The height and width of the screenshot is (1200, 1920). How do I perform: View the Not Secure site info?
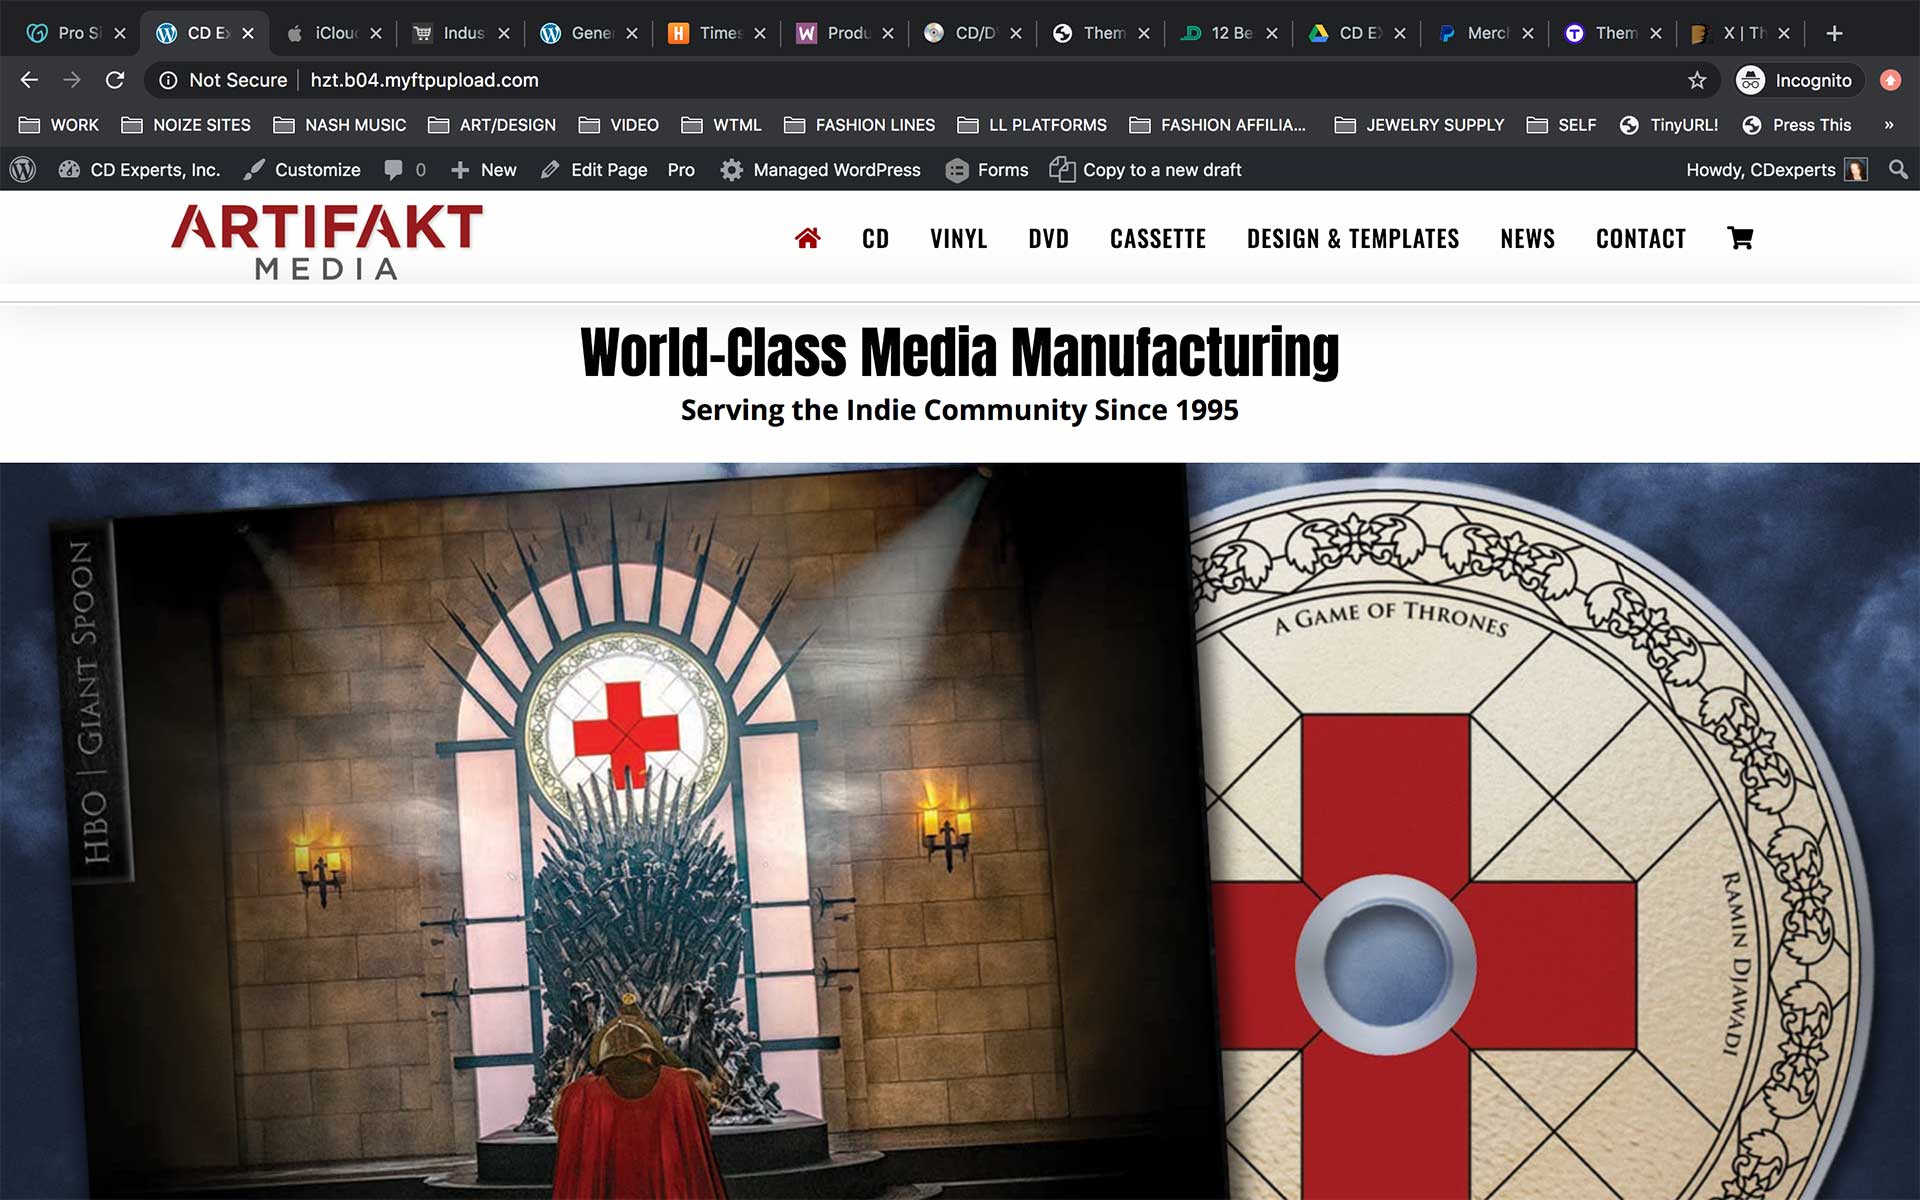point(223,80)
